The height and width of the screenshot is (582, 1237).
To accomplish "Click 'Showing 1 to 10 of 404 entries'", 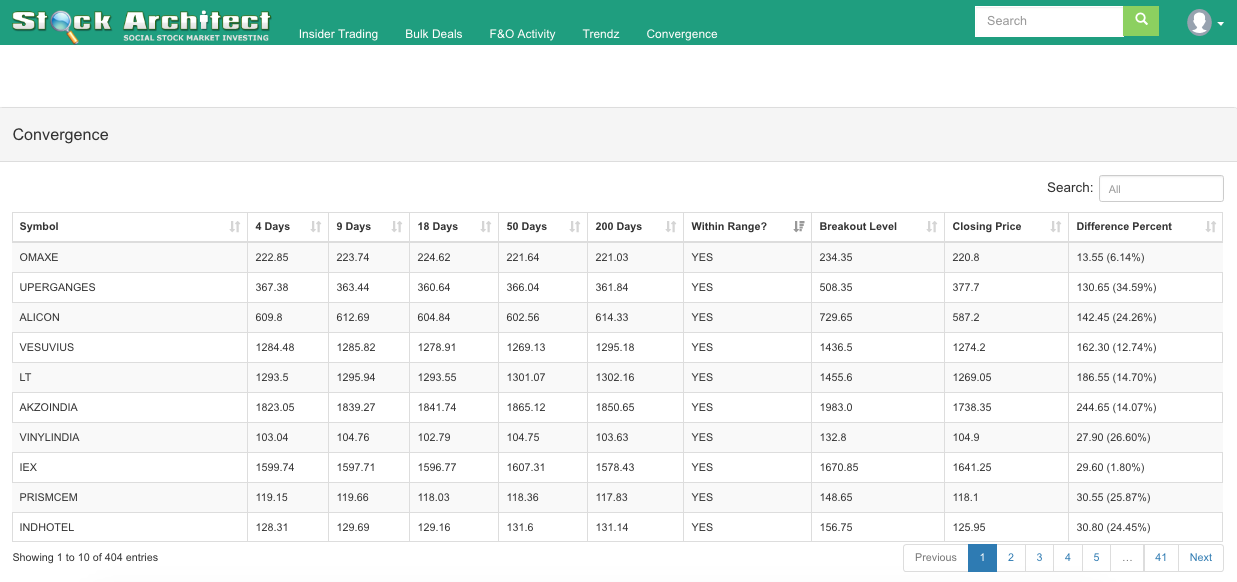I will [x=85, y=558].
